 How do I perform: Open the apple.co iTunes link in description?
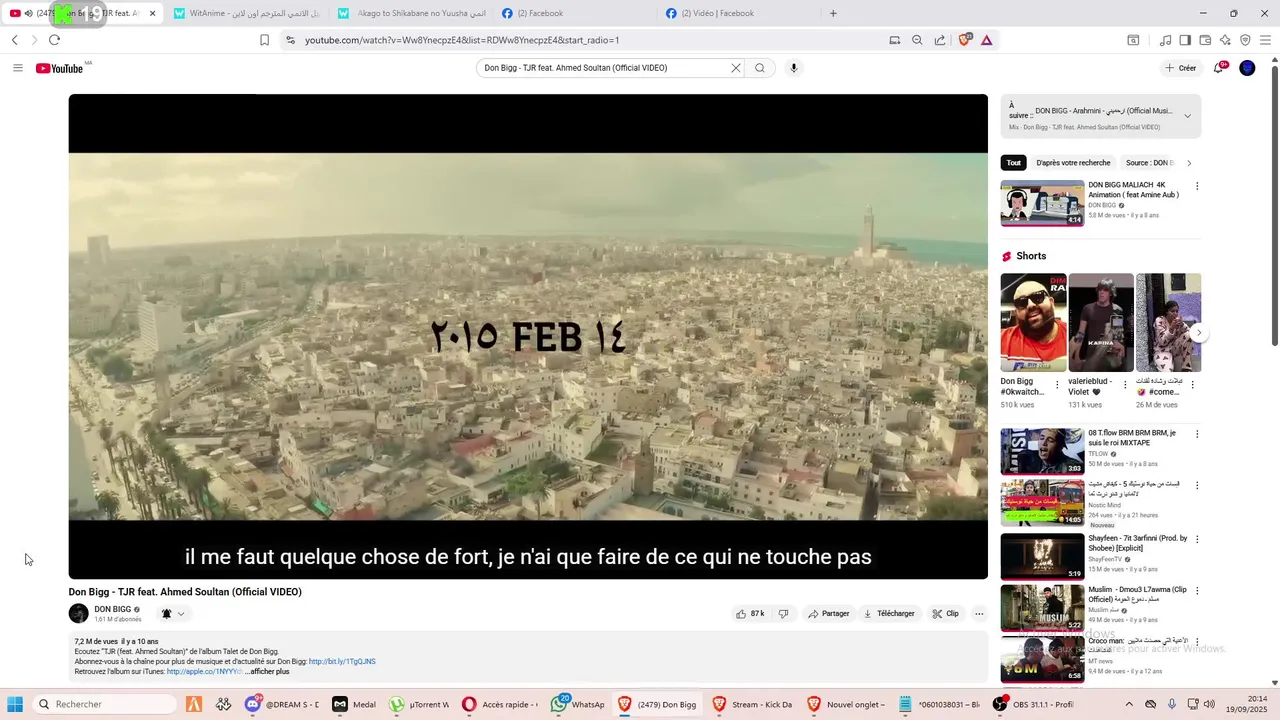click(x=204, y=671)
